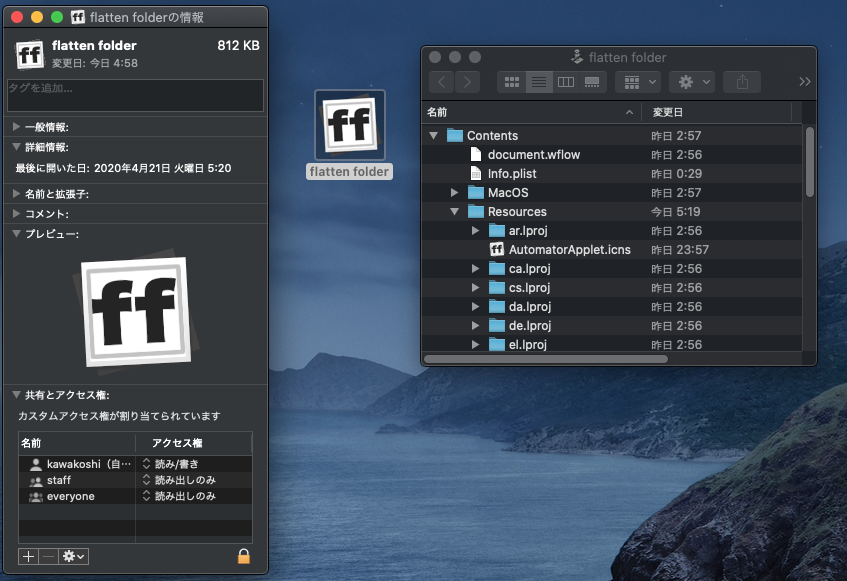Viewport: 847px width, 581px height.
Task: Open the permissions gear action menu
Action: 73,556
